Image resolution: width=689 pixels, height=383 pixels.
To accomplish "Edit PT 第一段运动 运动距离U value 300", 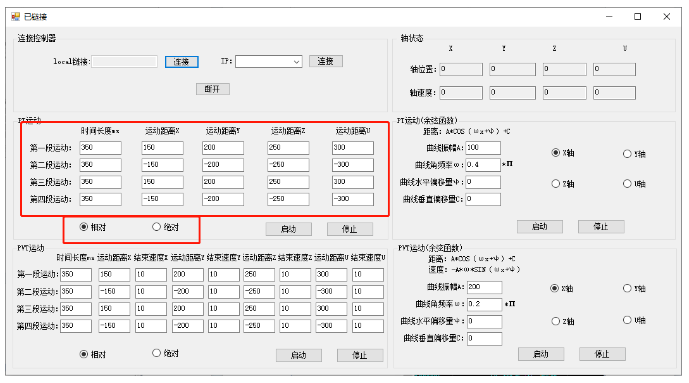I will tap(353, 148).
